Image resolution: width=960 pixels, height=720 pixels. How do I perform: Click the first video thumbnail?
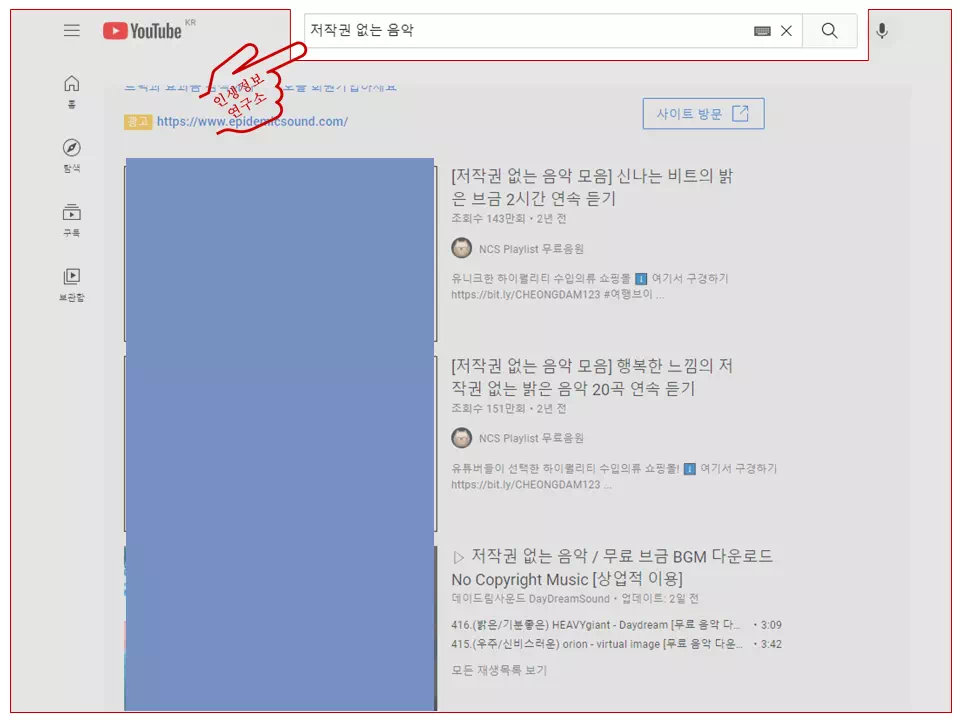[279, 247]
